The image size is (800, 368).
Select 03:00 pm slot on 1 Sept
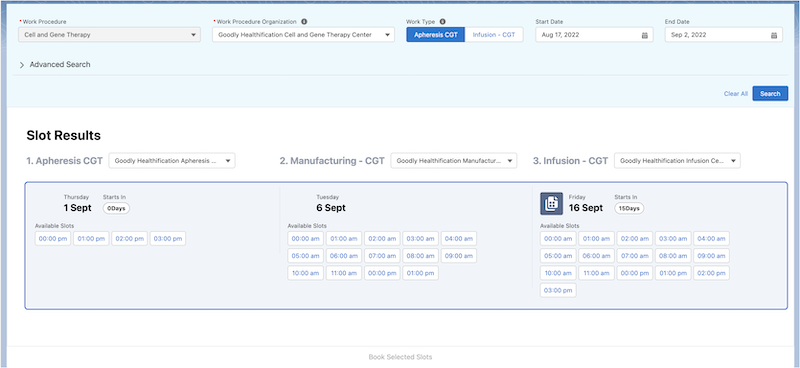(168, 238)
